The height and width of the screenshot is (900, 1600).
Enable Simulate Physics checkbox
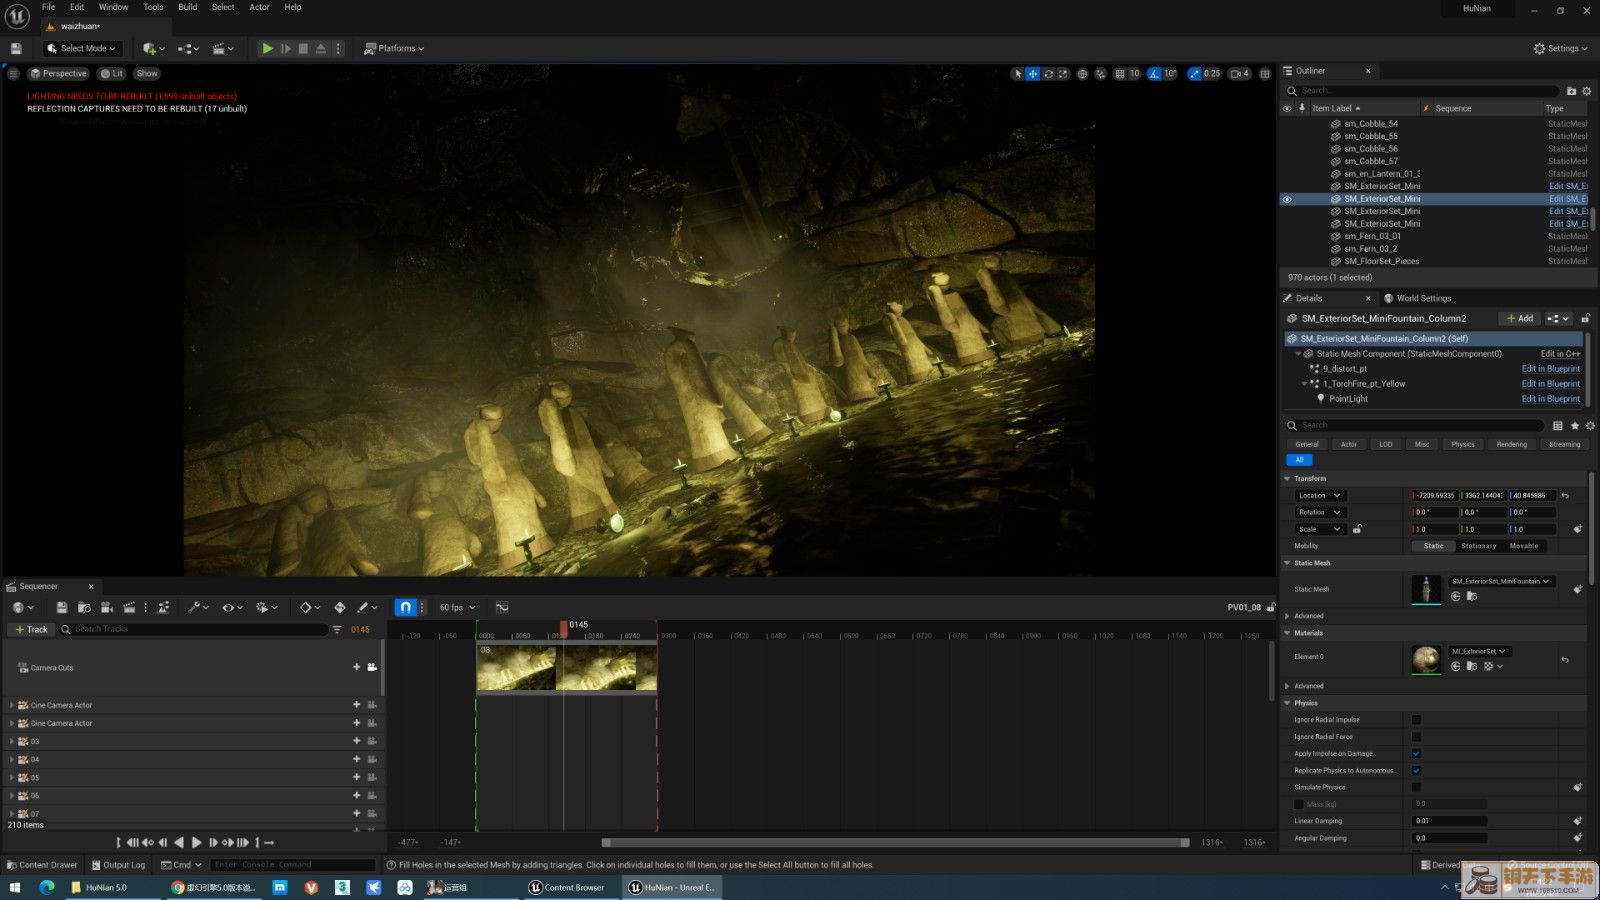coord(1416,787)
